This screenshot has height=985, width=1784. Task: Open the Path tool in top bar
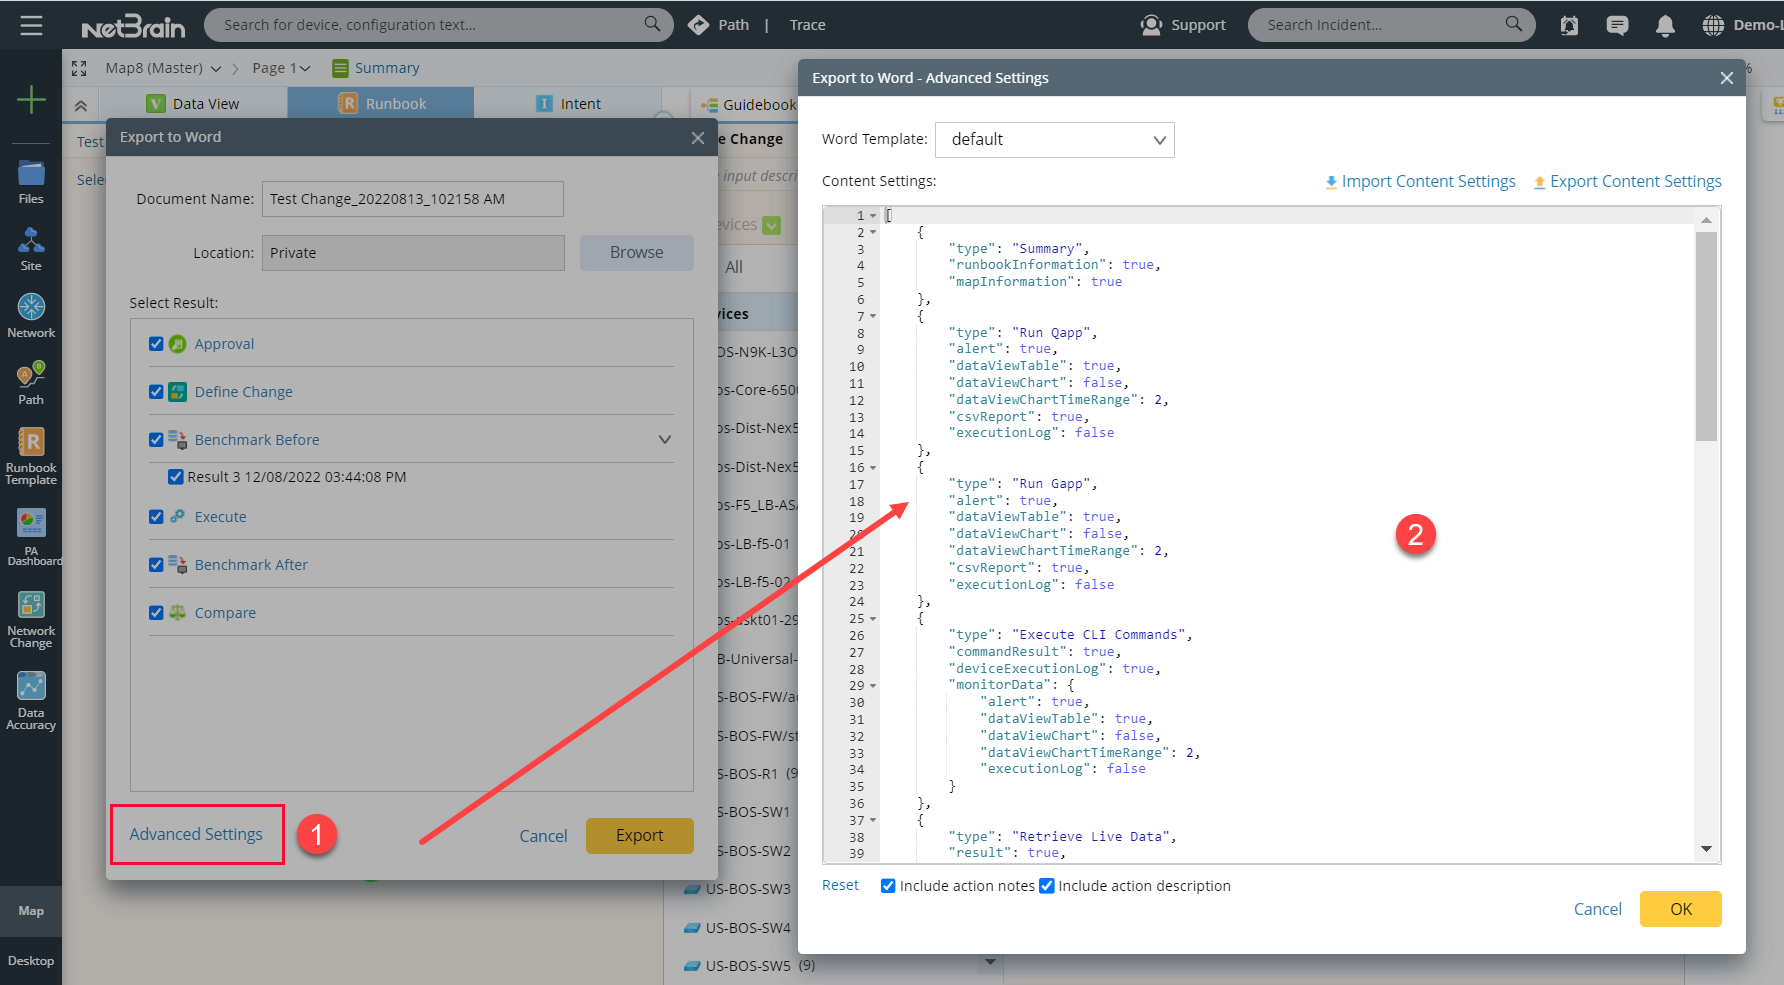tap(719, 25)
